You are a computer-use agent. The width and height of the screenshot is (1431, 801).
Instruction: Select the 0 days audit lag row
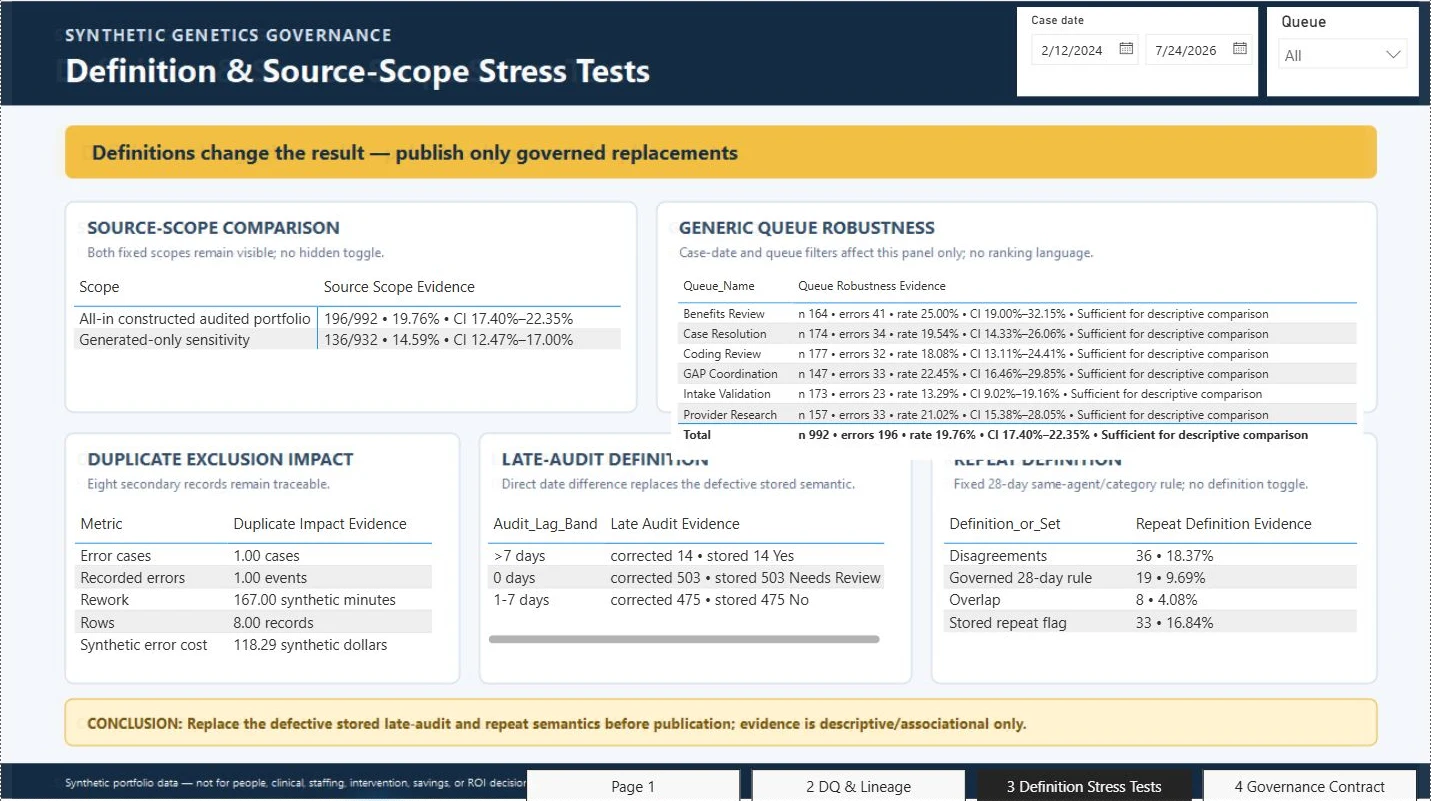click(x=687, y=578)
